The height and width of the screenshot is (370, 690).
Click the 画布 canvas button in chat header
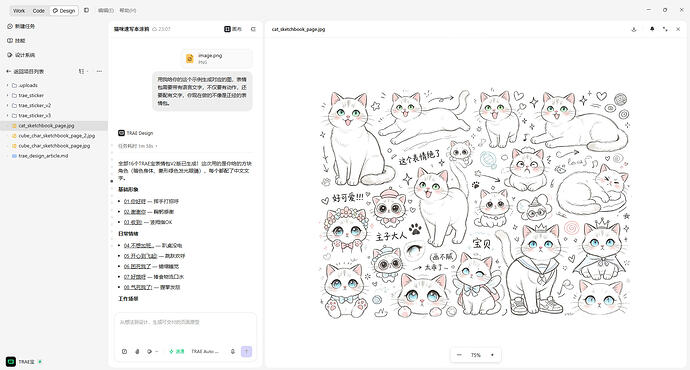point(233,29)
